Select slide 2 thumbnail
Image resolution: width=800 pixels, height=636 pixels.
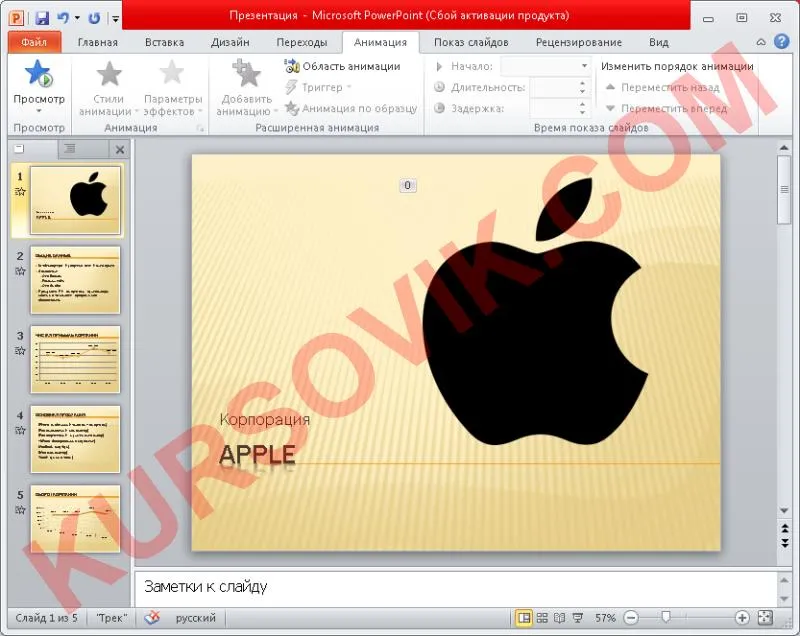click(x=76, y=280)
